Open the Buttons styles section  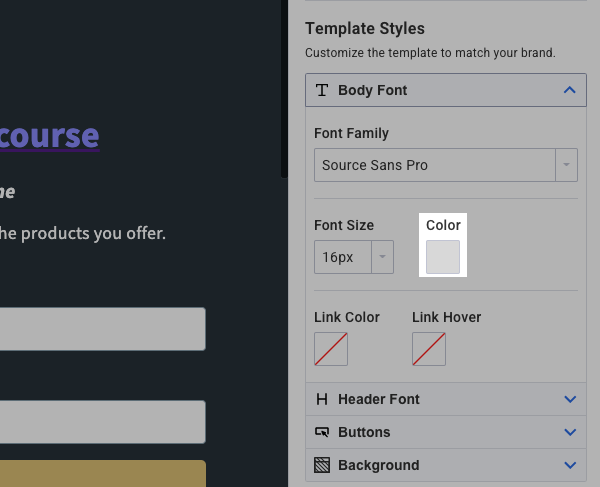[365, 432]
